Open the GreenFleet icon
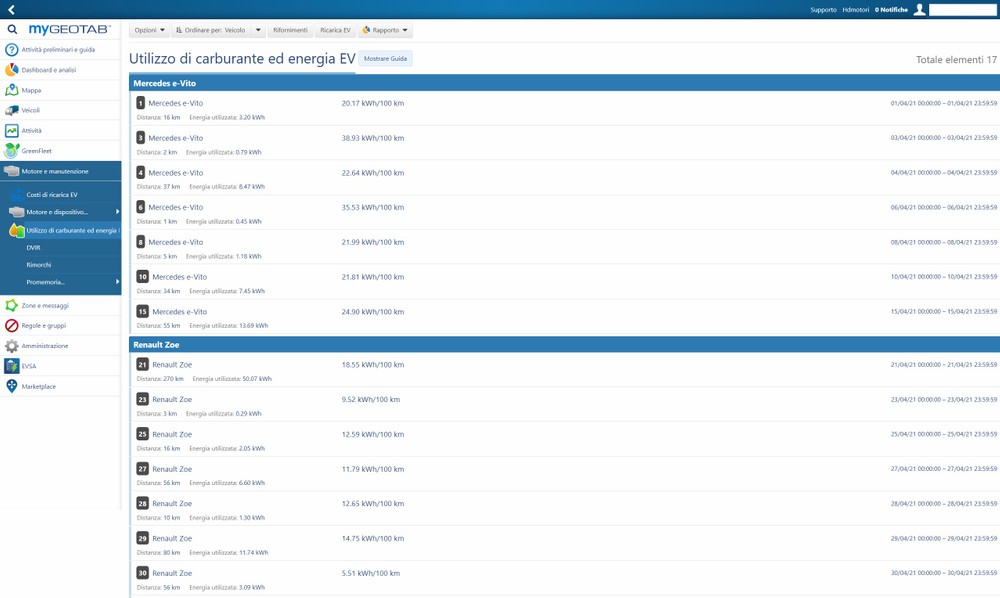1000x598 pixels. pos(11,150)
